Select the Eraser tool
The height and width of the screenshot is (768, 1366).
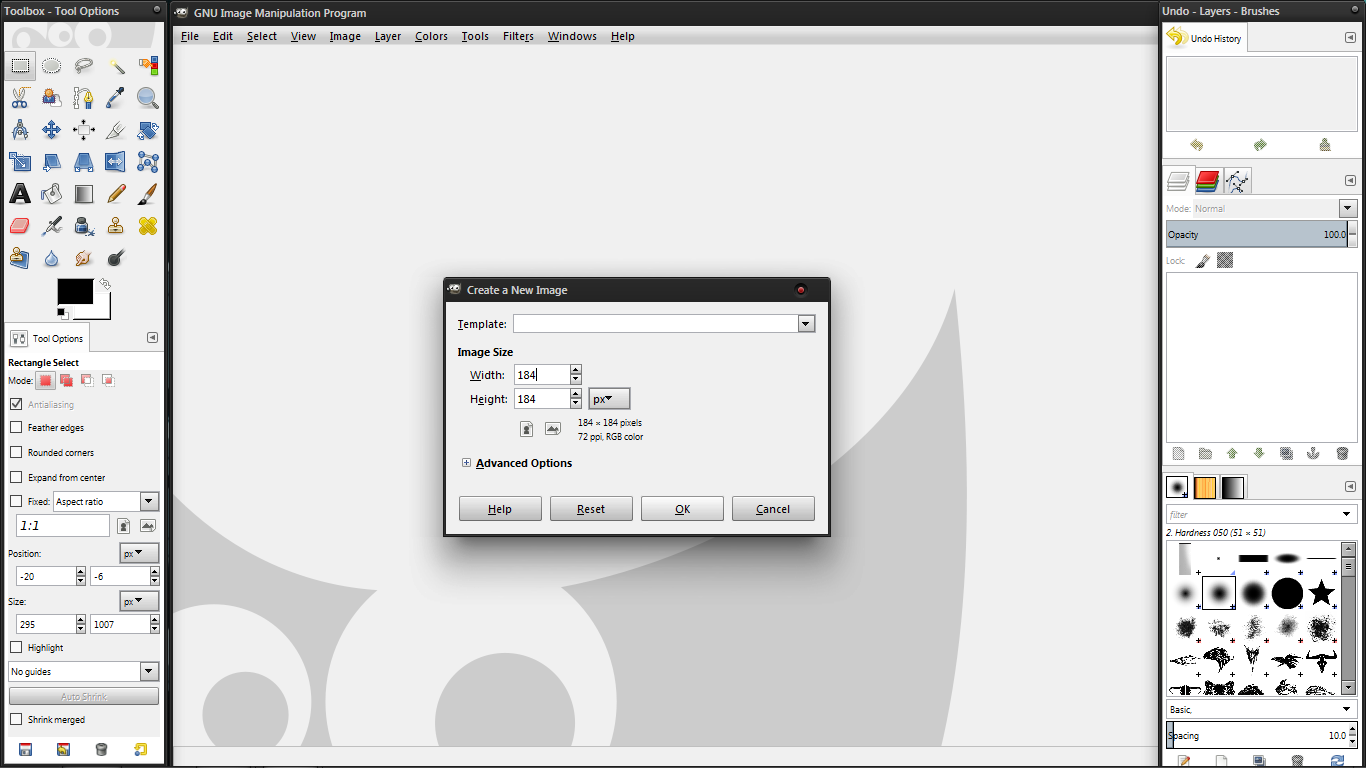[20, 226]
